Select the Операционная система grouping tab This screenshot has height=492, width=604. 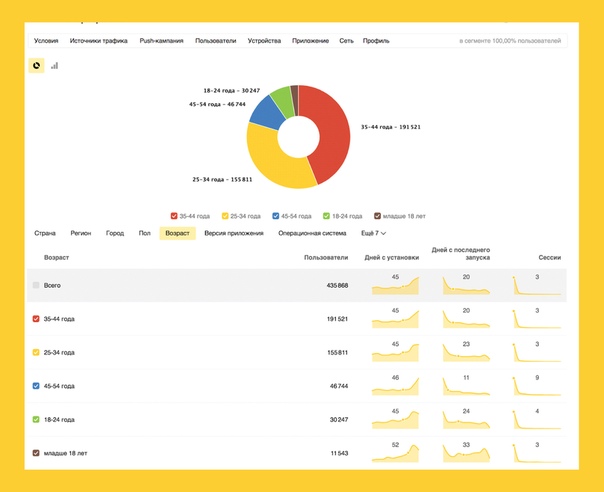click(x=312, y=233)
